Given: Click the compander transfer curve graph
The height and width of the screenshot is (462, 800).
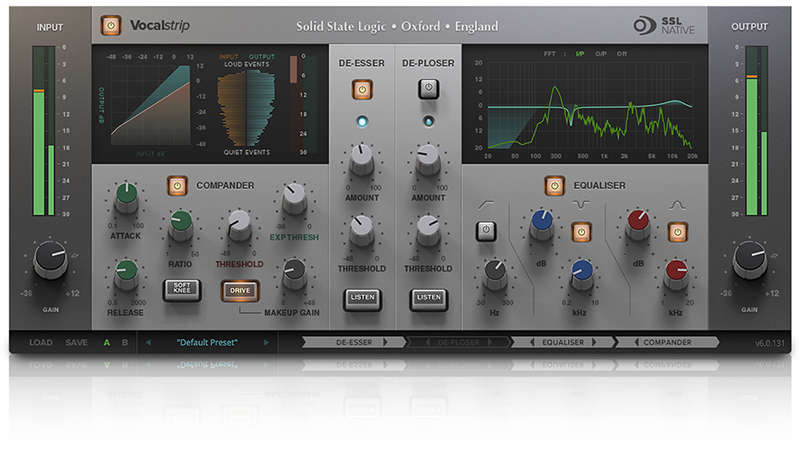Looking at the screenshot, I should point(150,105).
